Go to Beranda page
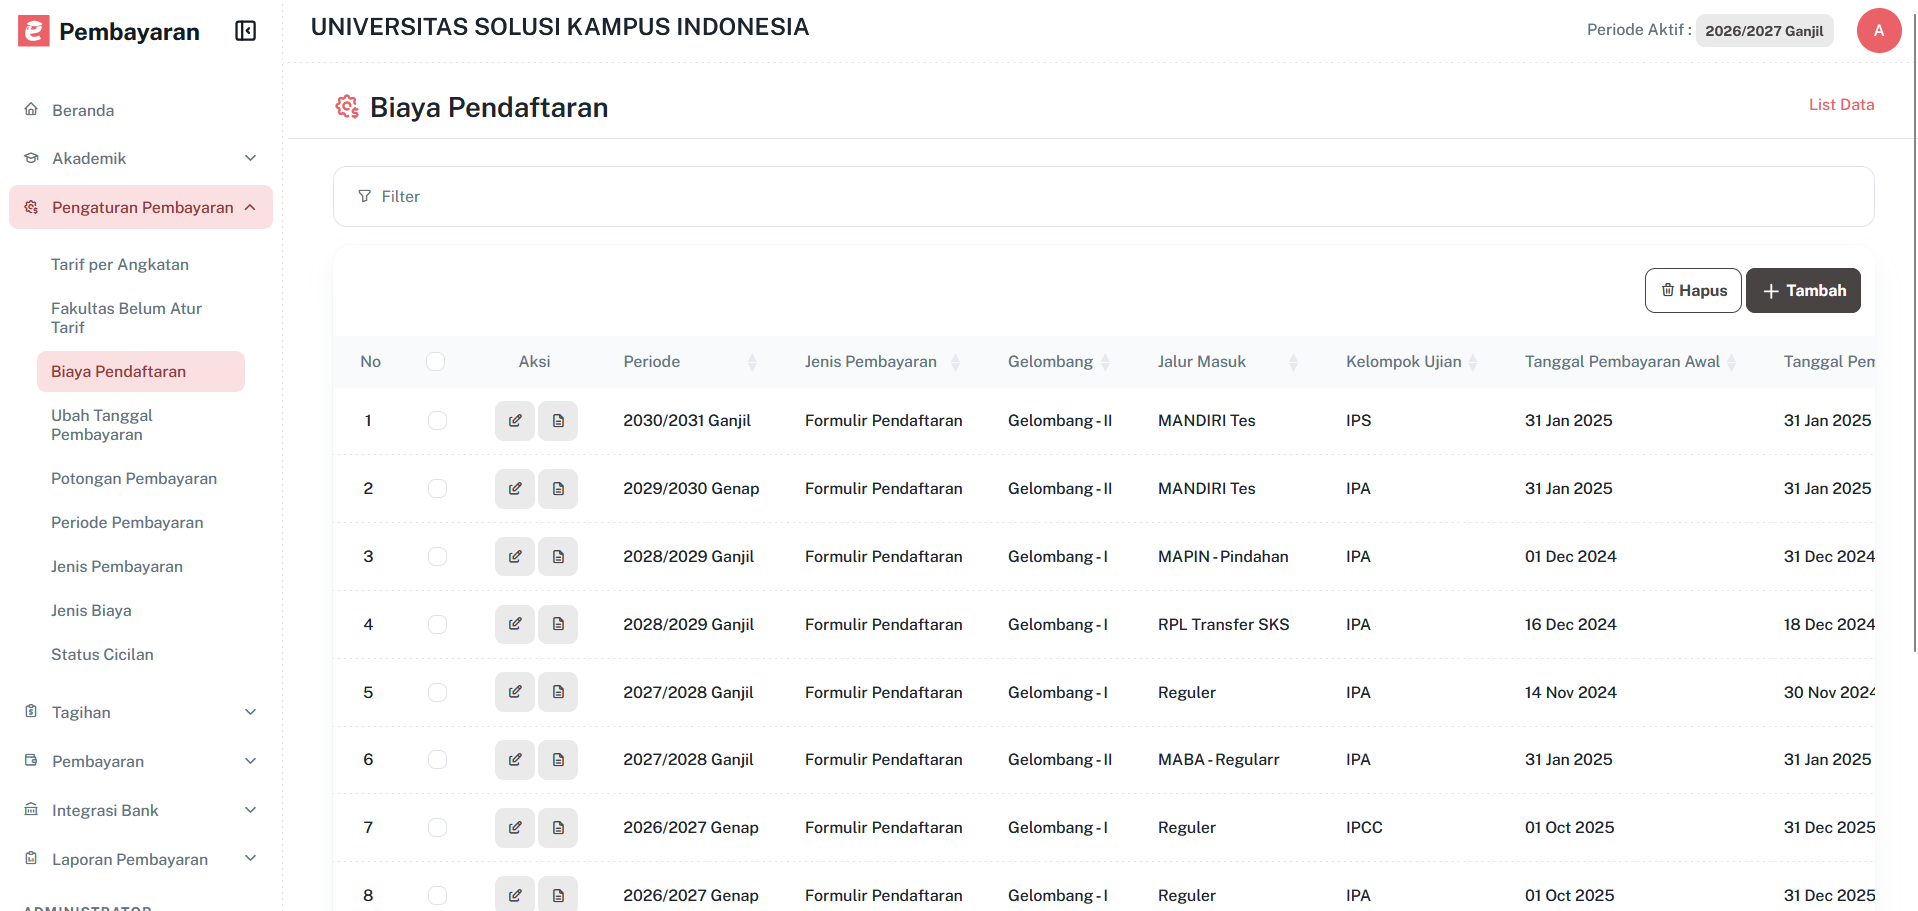Viewport: 1918px width, 911px height. click(83, 110)
